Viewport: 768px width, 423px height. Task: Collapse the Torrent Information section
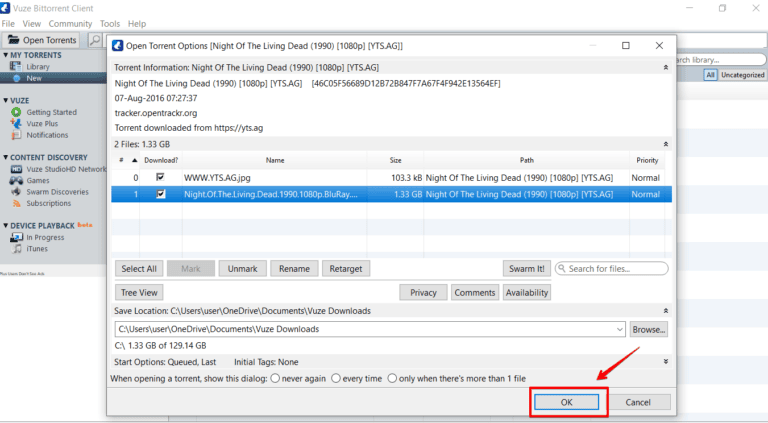[x=666, y=67]
